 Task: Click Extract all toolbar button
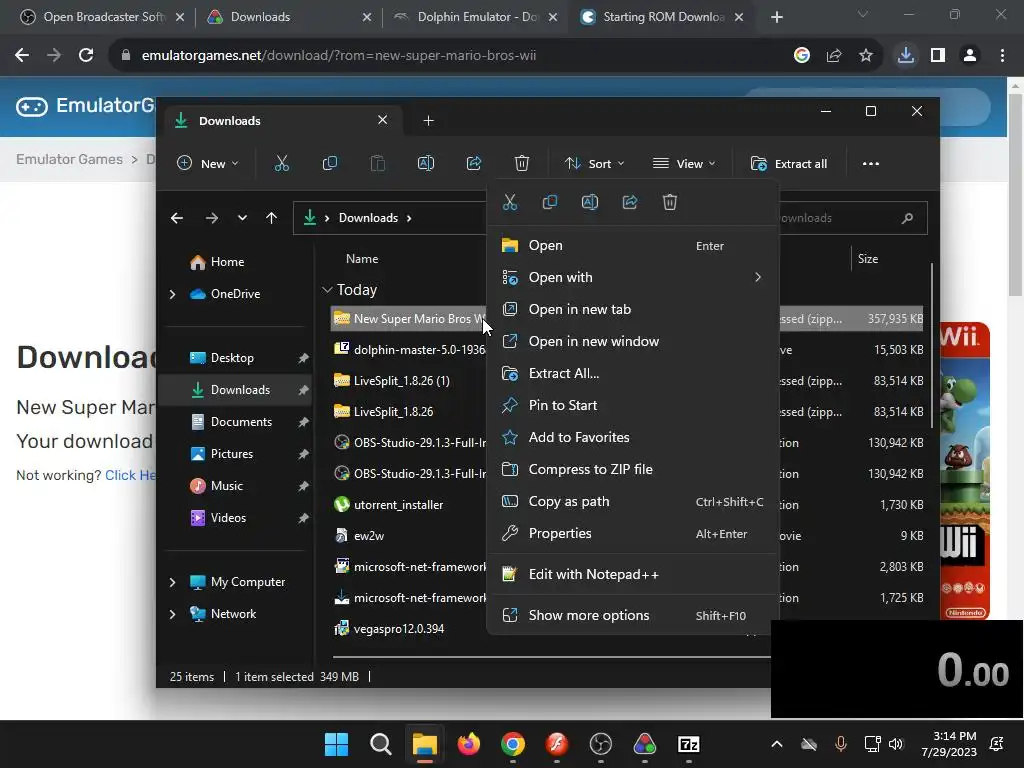(x=789, y=164)
